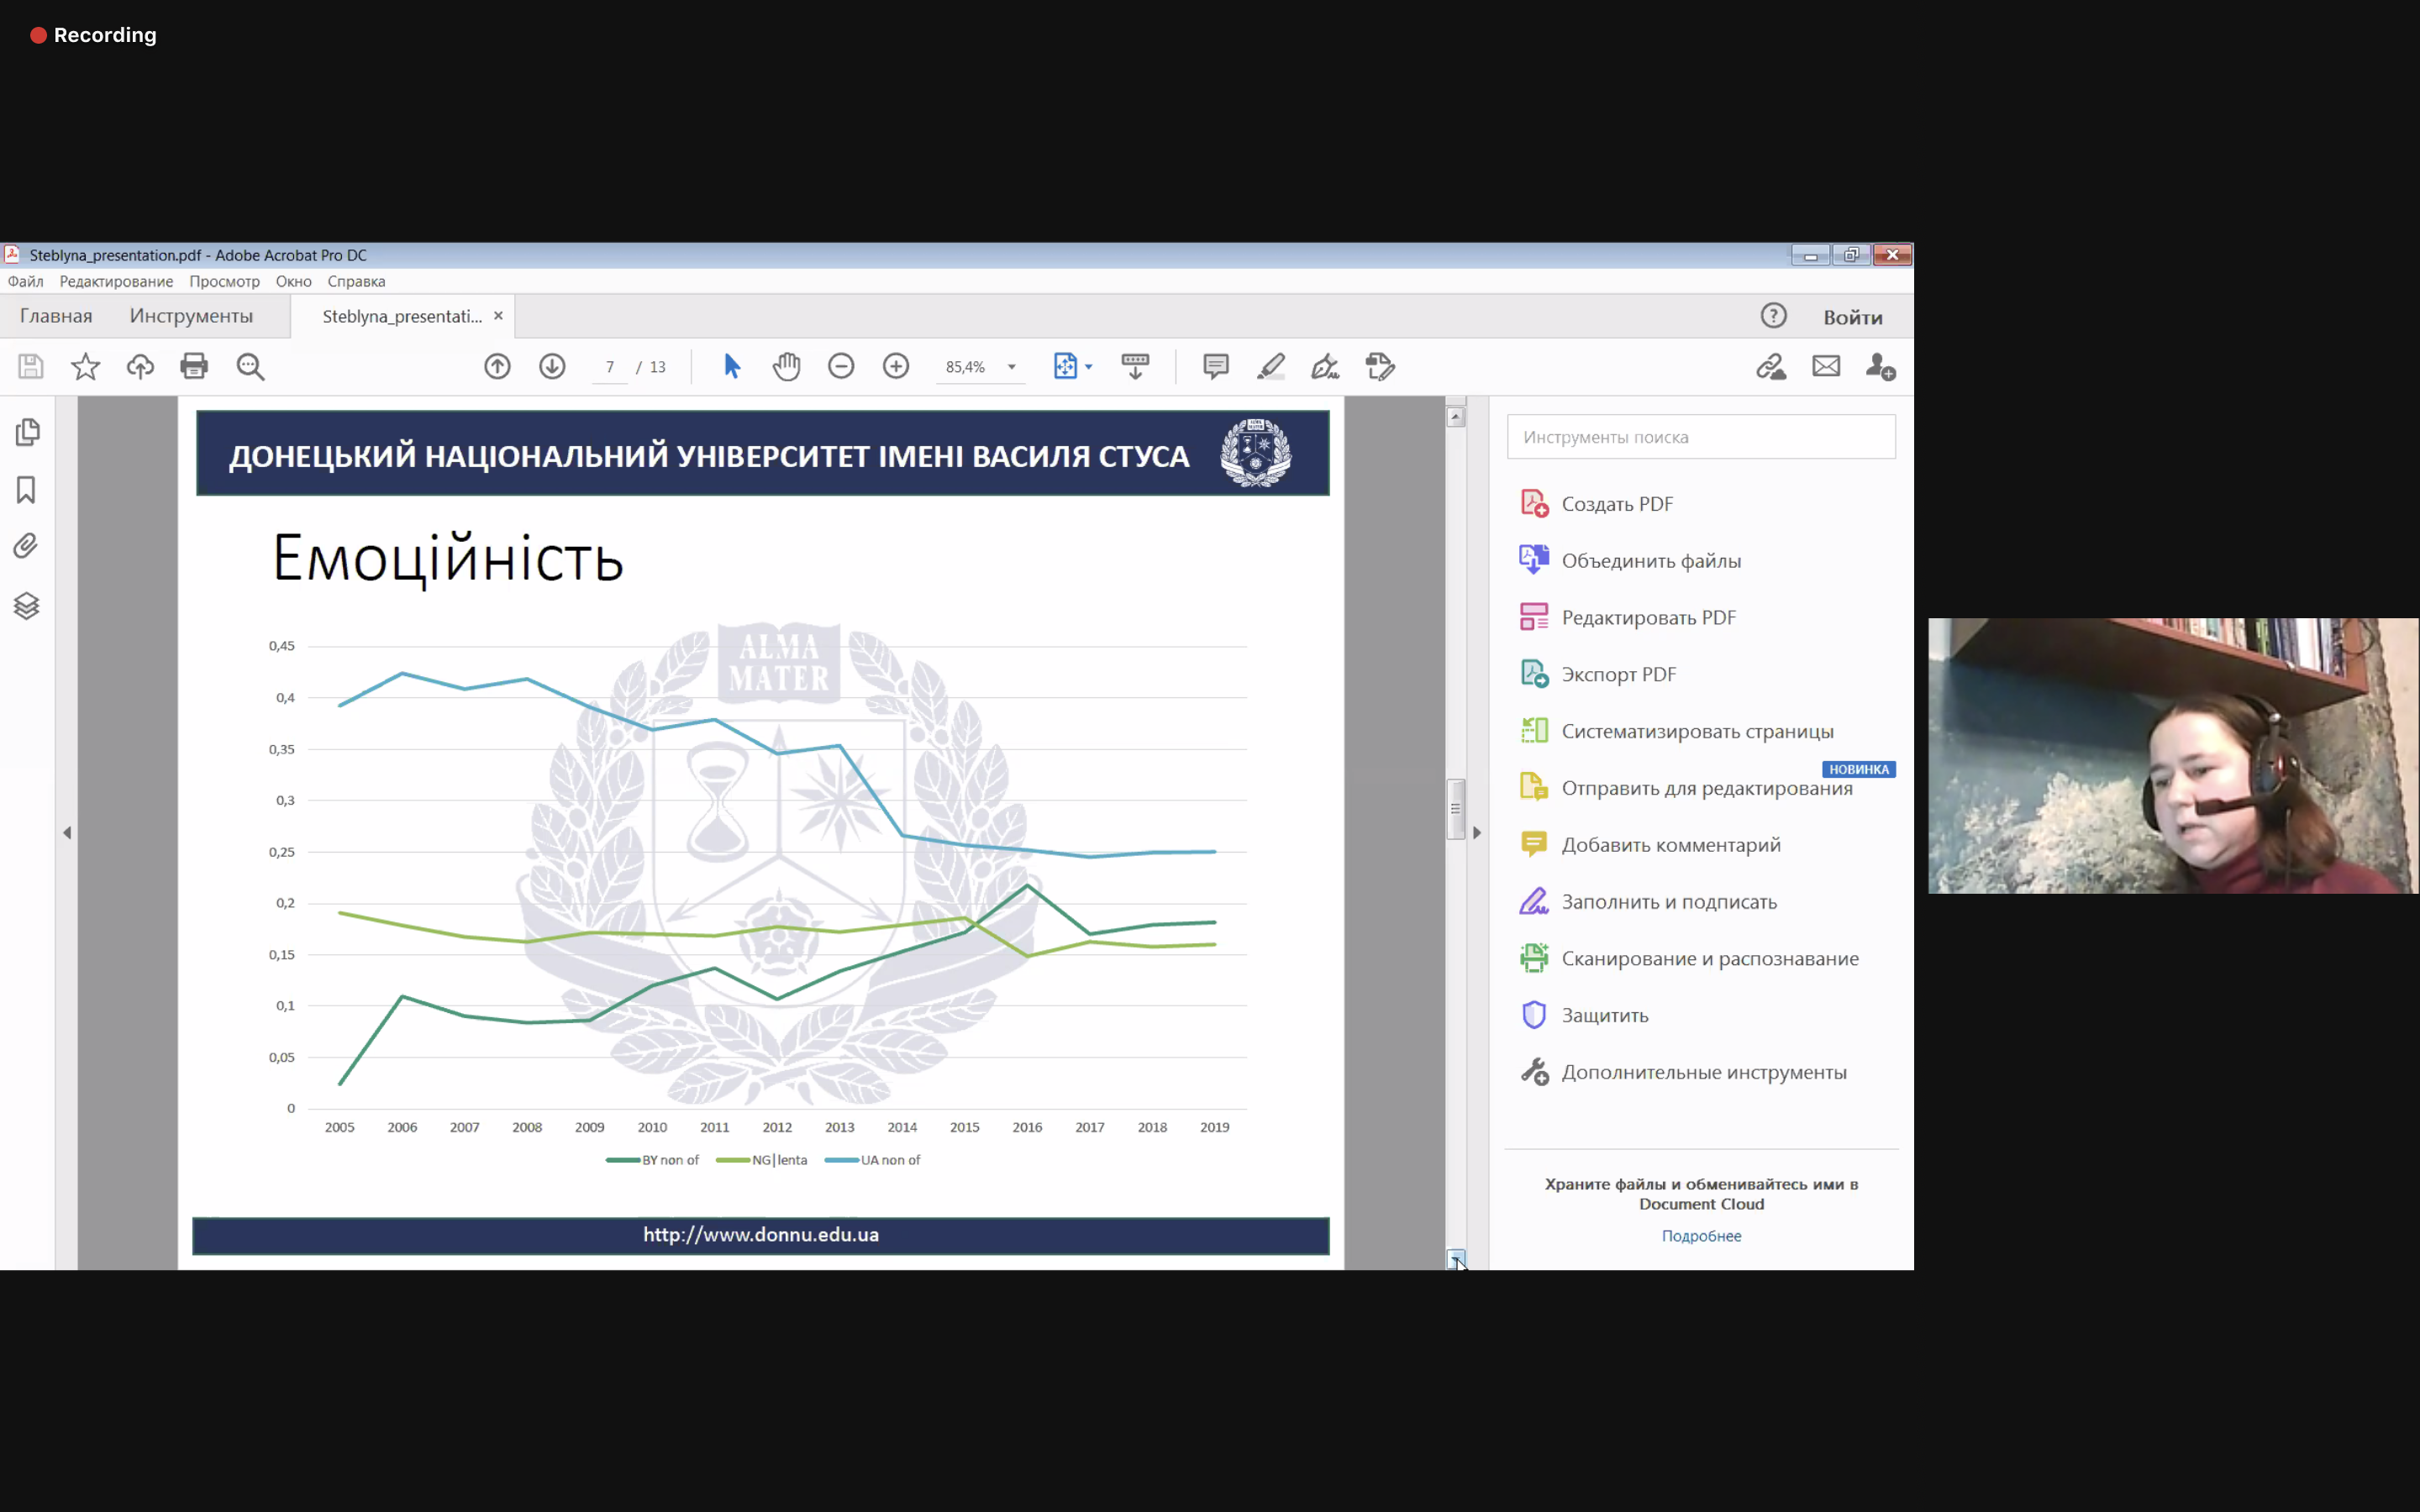Image resolution: width=2420 pixels, height=1512 pixels.
Task: Click the zoom out minus icon
Action: [x=841, y=366]
